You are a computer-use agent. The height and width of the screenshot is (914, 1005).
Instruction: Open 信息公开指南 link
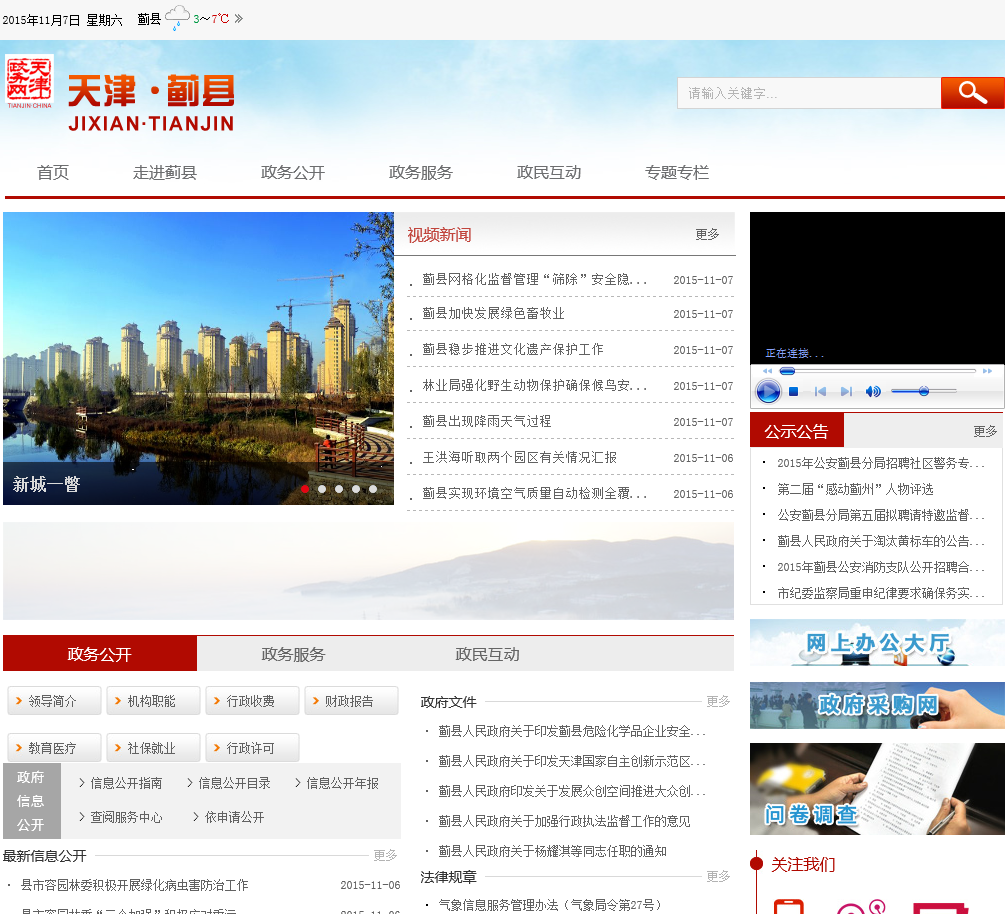tap(126, 783)
